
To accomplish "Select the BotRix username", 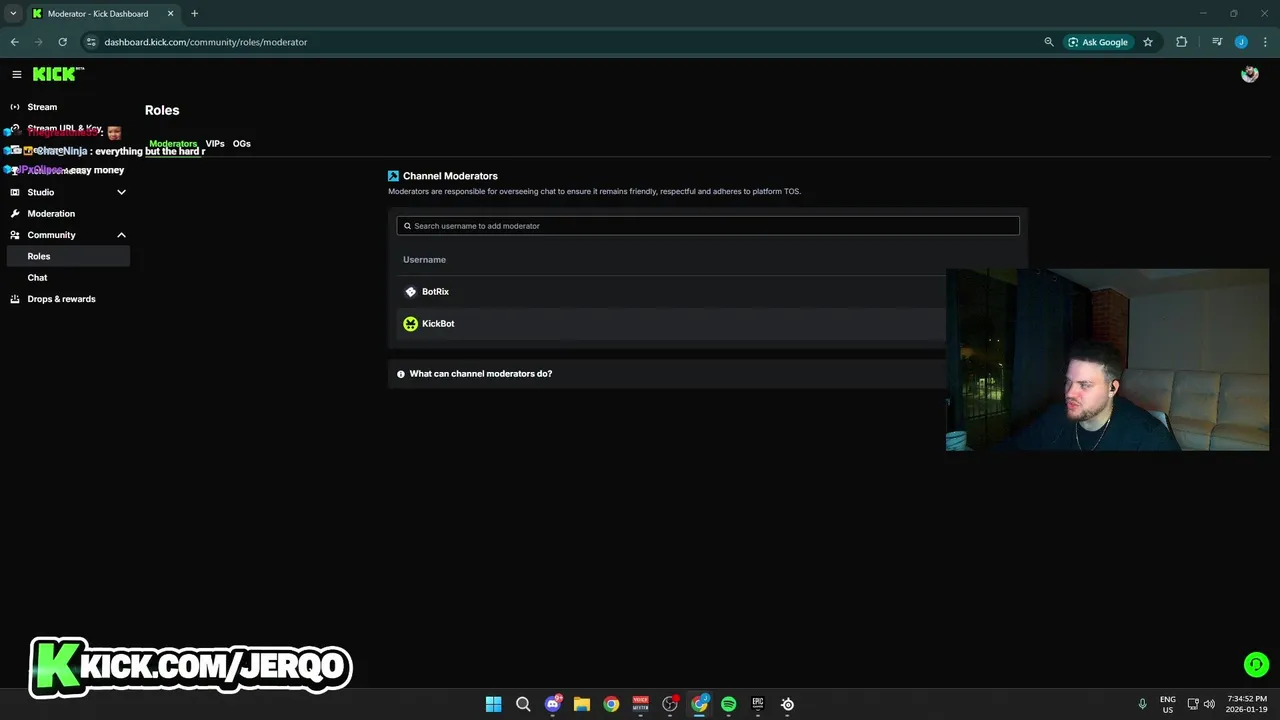I will pyautogui.click(x=435, y=292).
